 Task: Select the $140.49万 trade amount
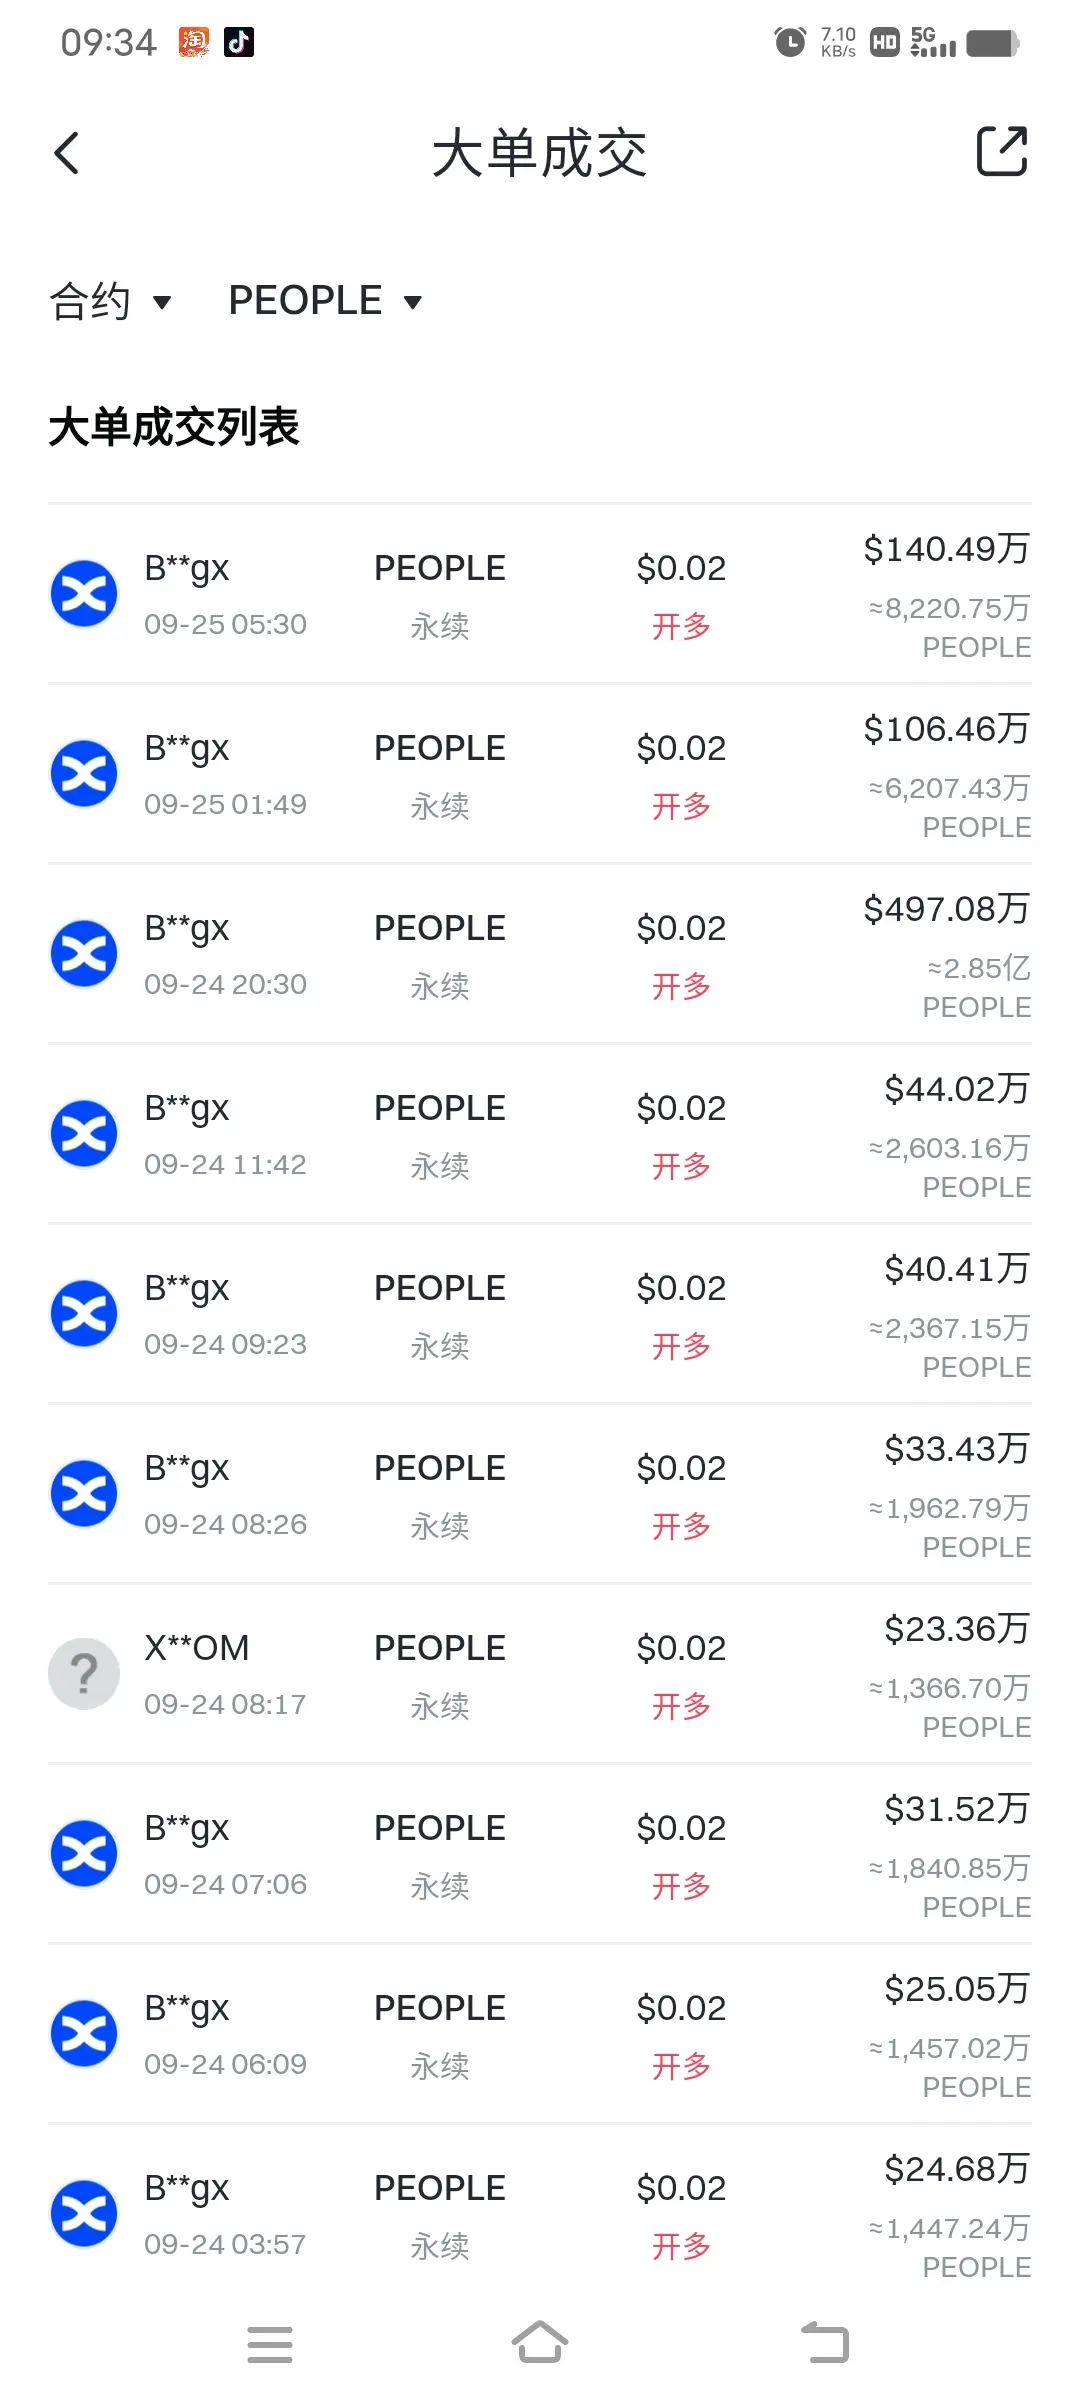tap(947, 548)
